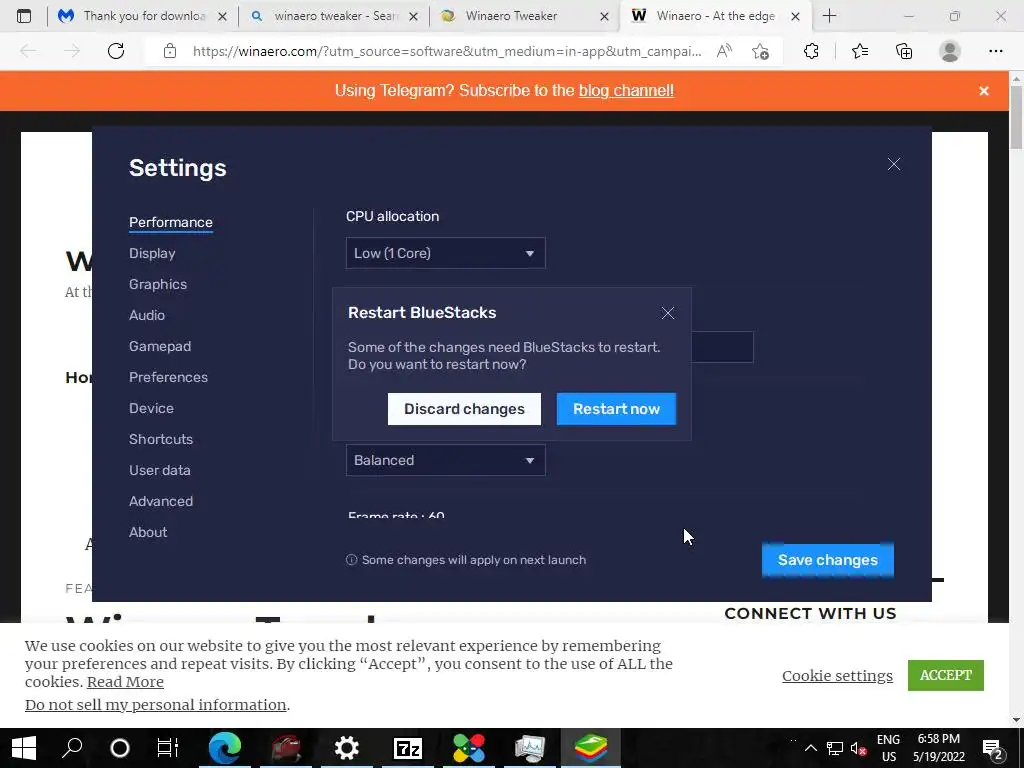The image size is (1024, 768).
Task: Open the BlueStacks taskbar icon
Action: 591,748
